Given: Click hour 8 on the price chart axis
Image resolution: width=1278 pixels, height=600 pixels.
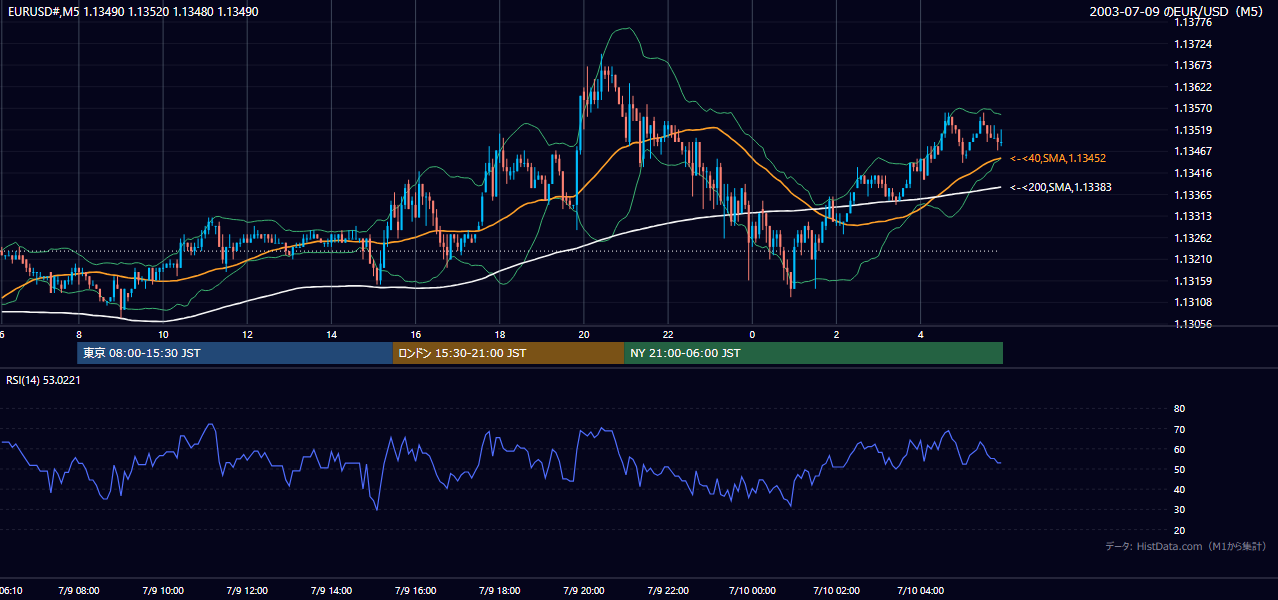Looking at the screenshot, I should [x=79, y=335].
